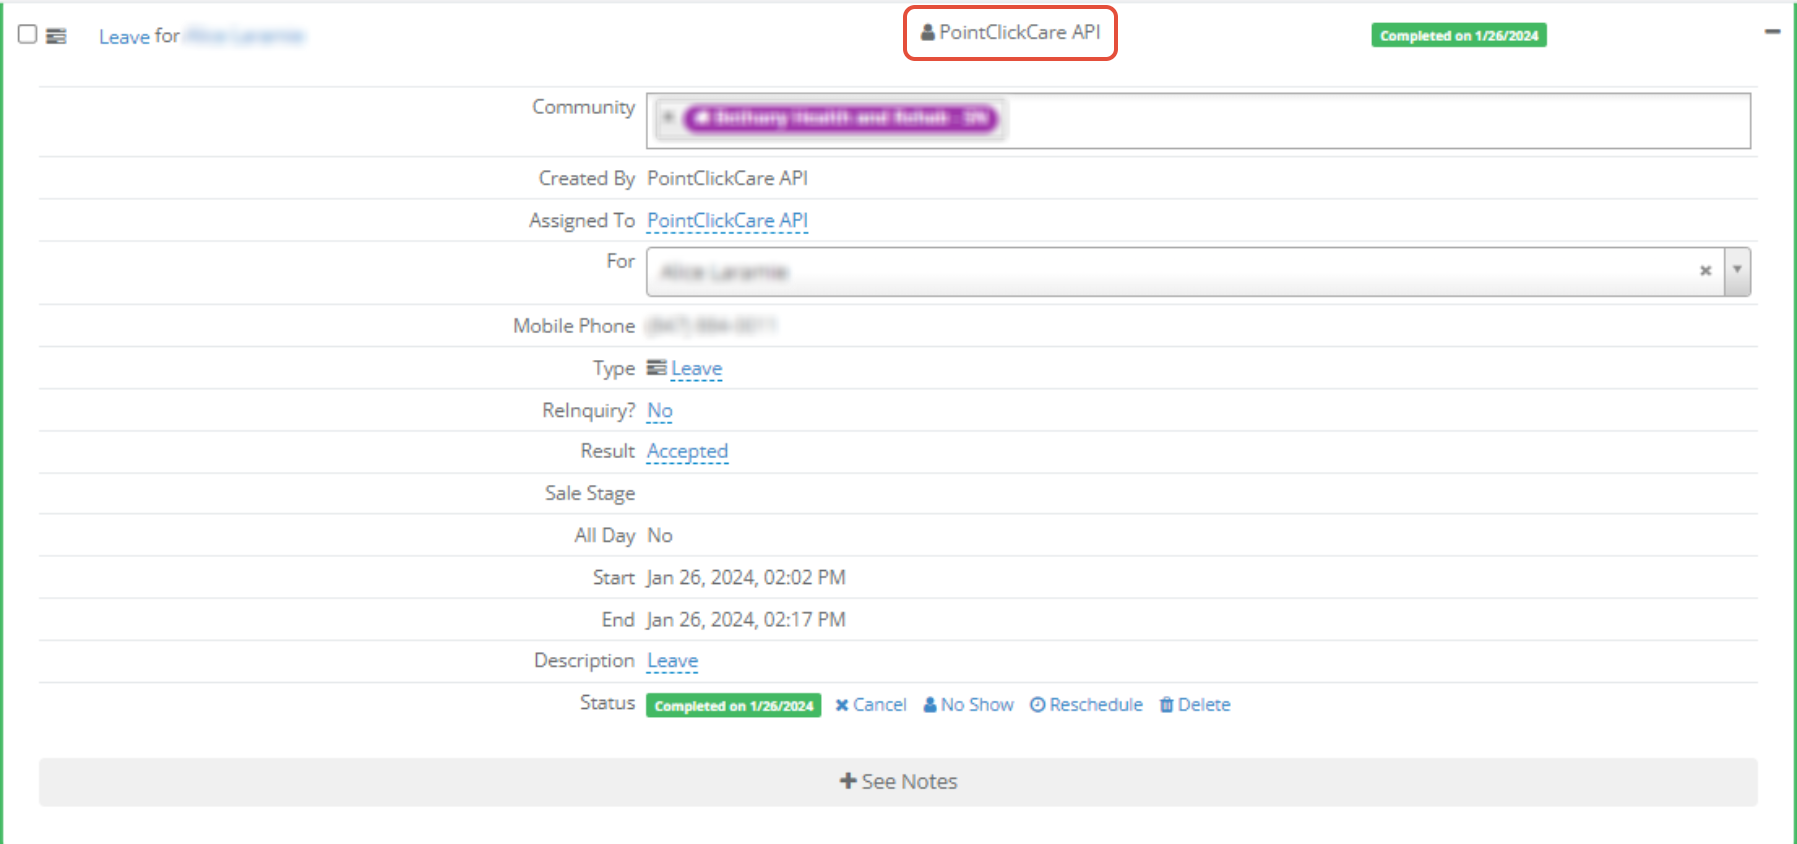Click the For field combo box

click(1198, 272)
